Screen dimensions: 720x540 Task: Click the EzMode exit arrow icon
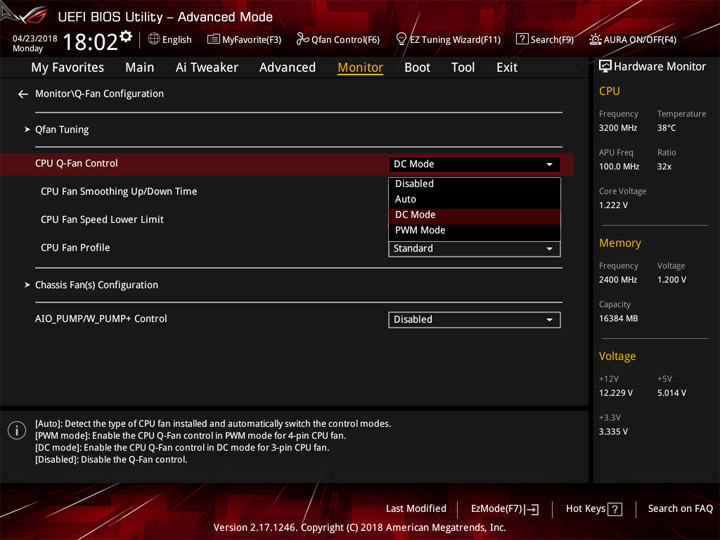(x=532, y=509)
